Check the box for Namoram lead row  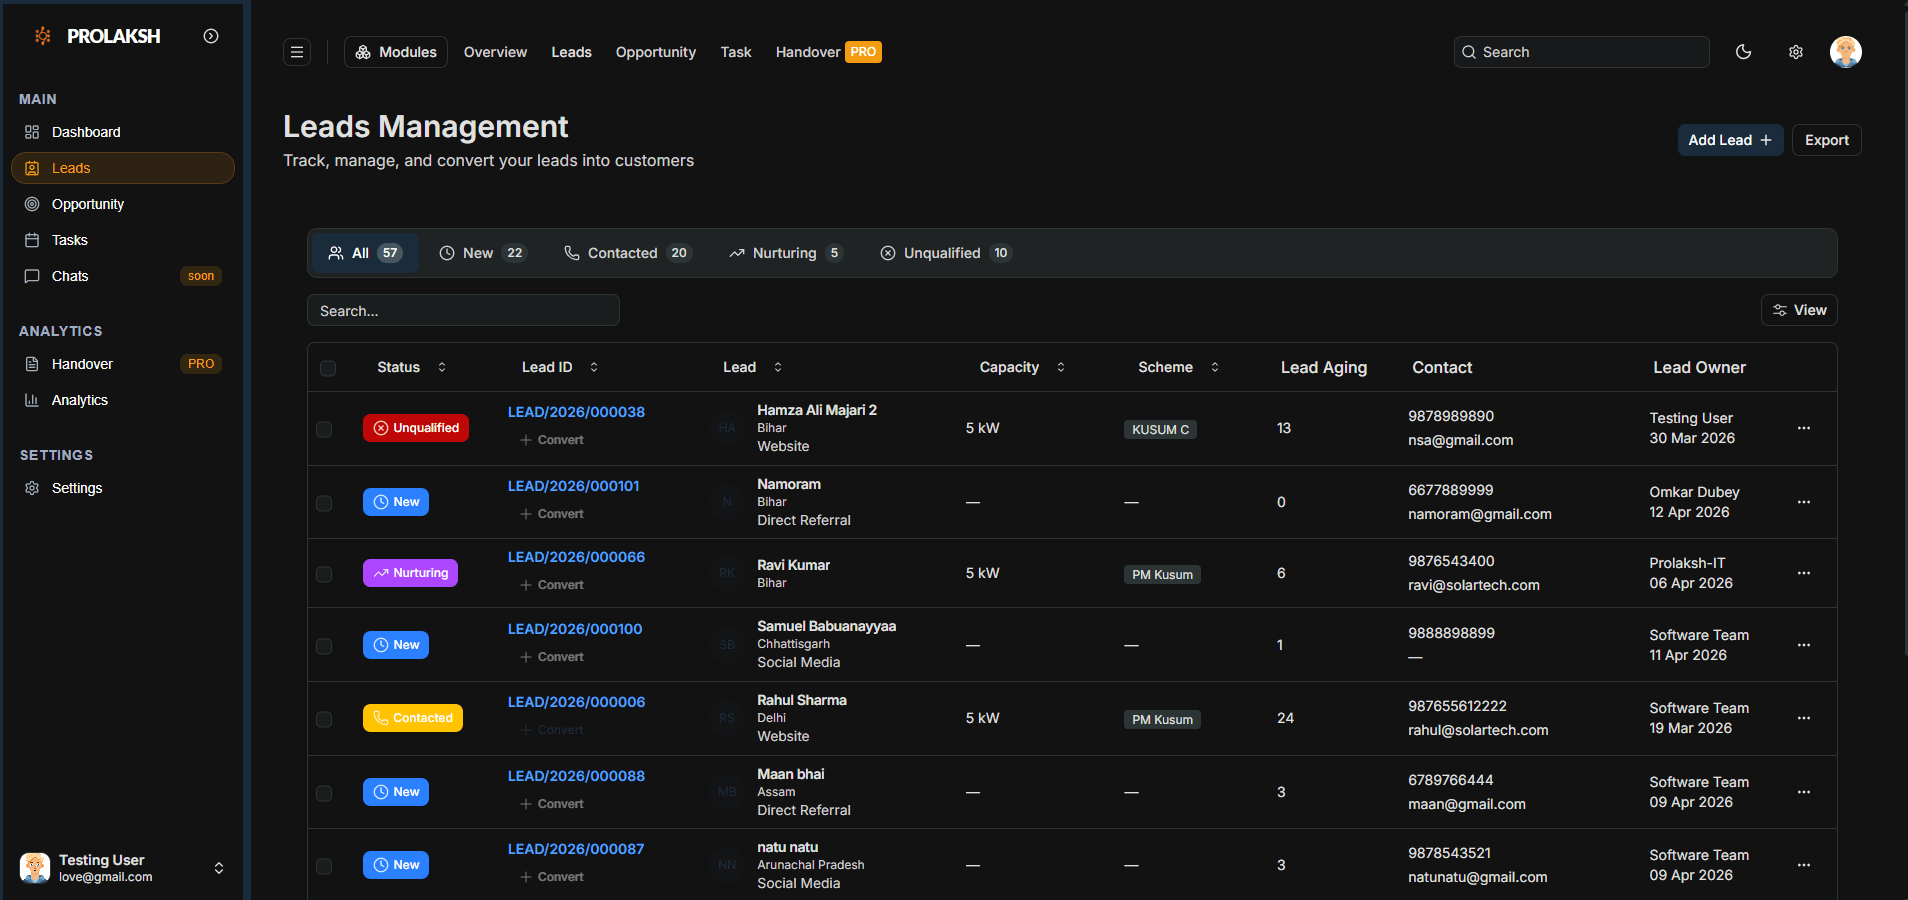[x=324, y=503]
